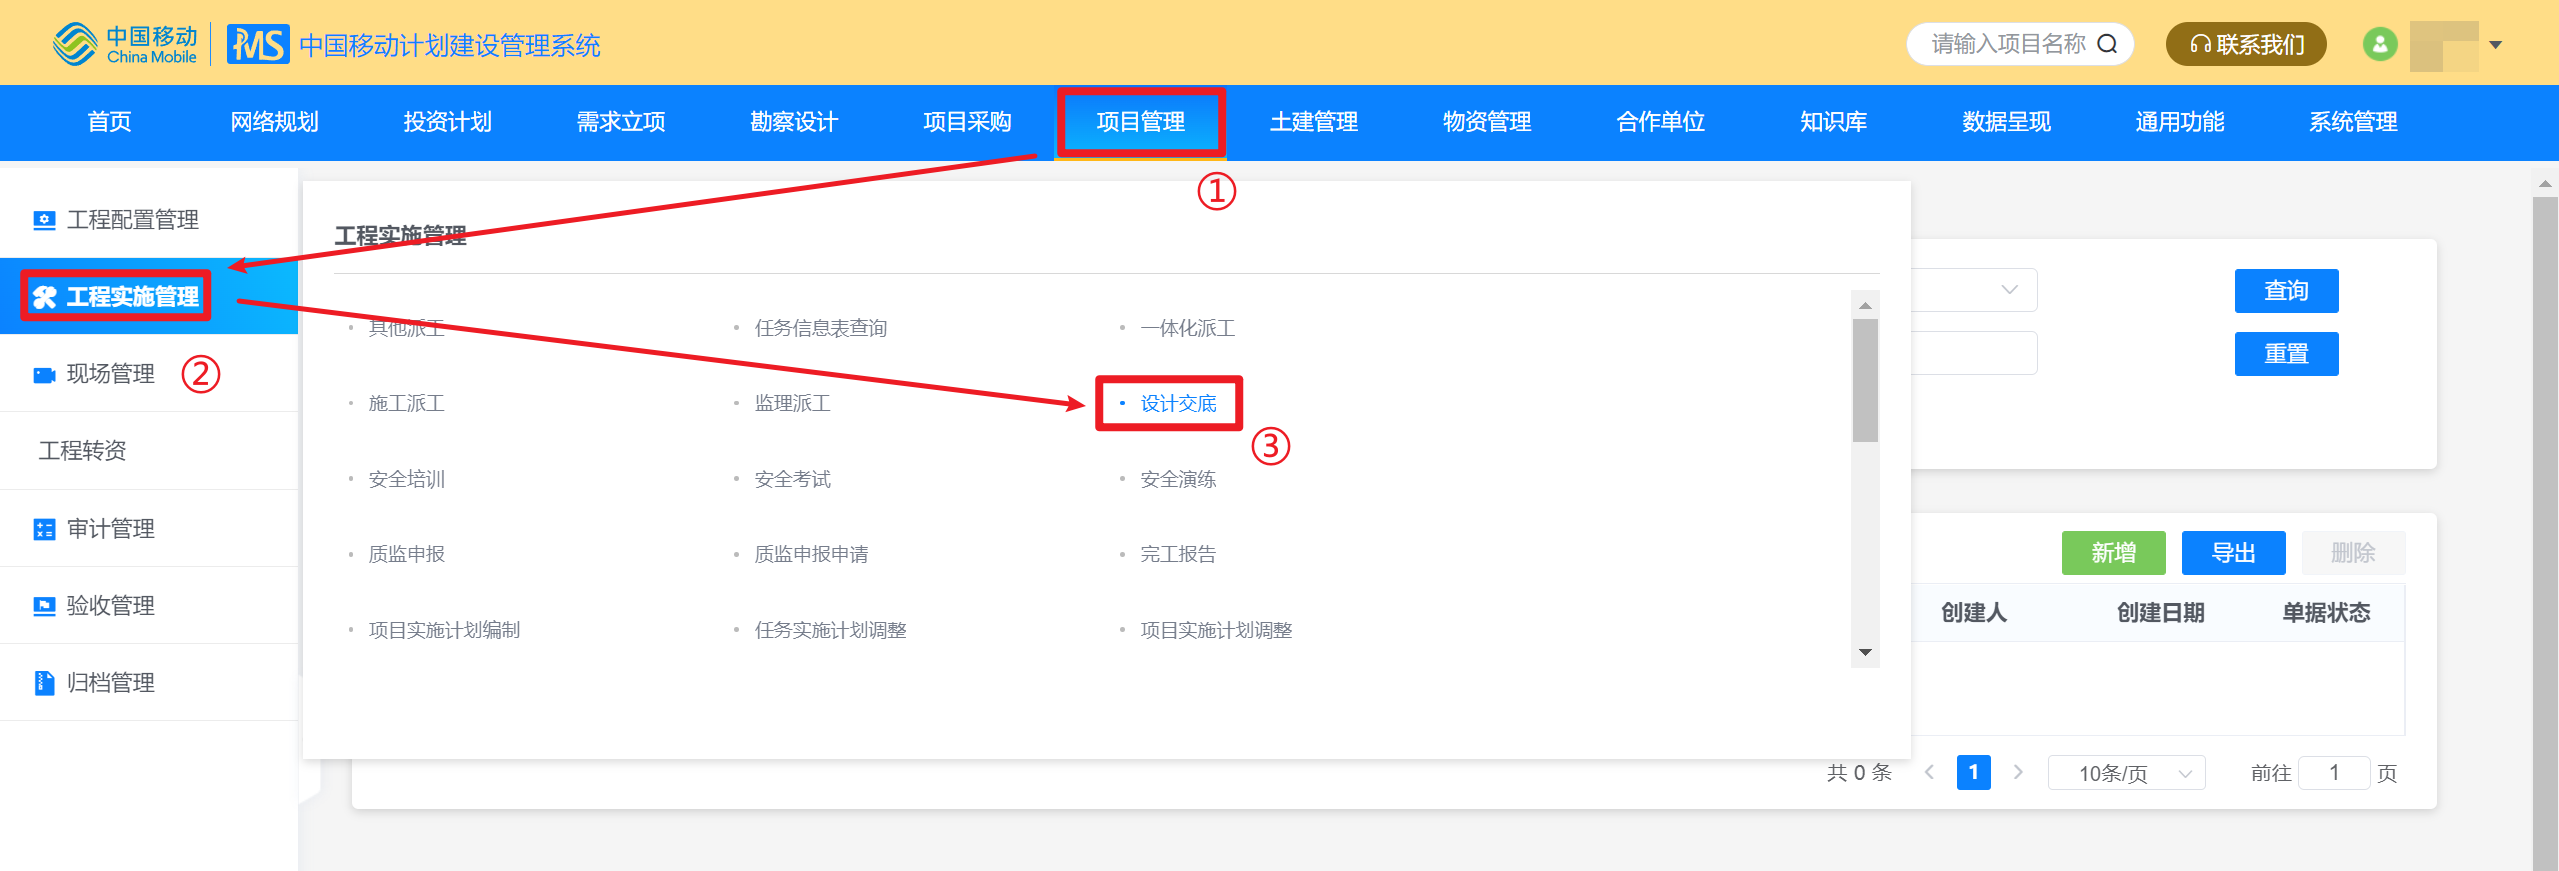
Task: Open the 施工派工 submenu link
Action: click(406, 404)
